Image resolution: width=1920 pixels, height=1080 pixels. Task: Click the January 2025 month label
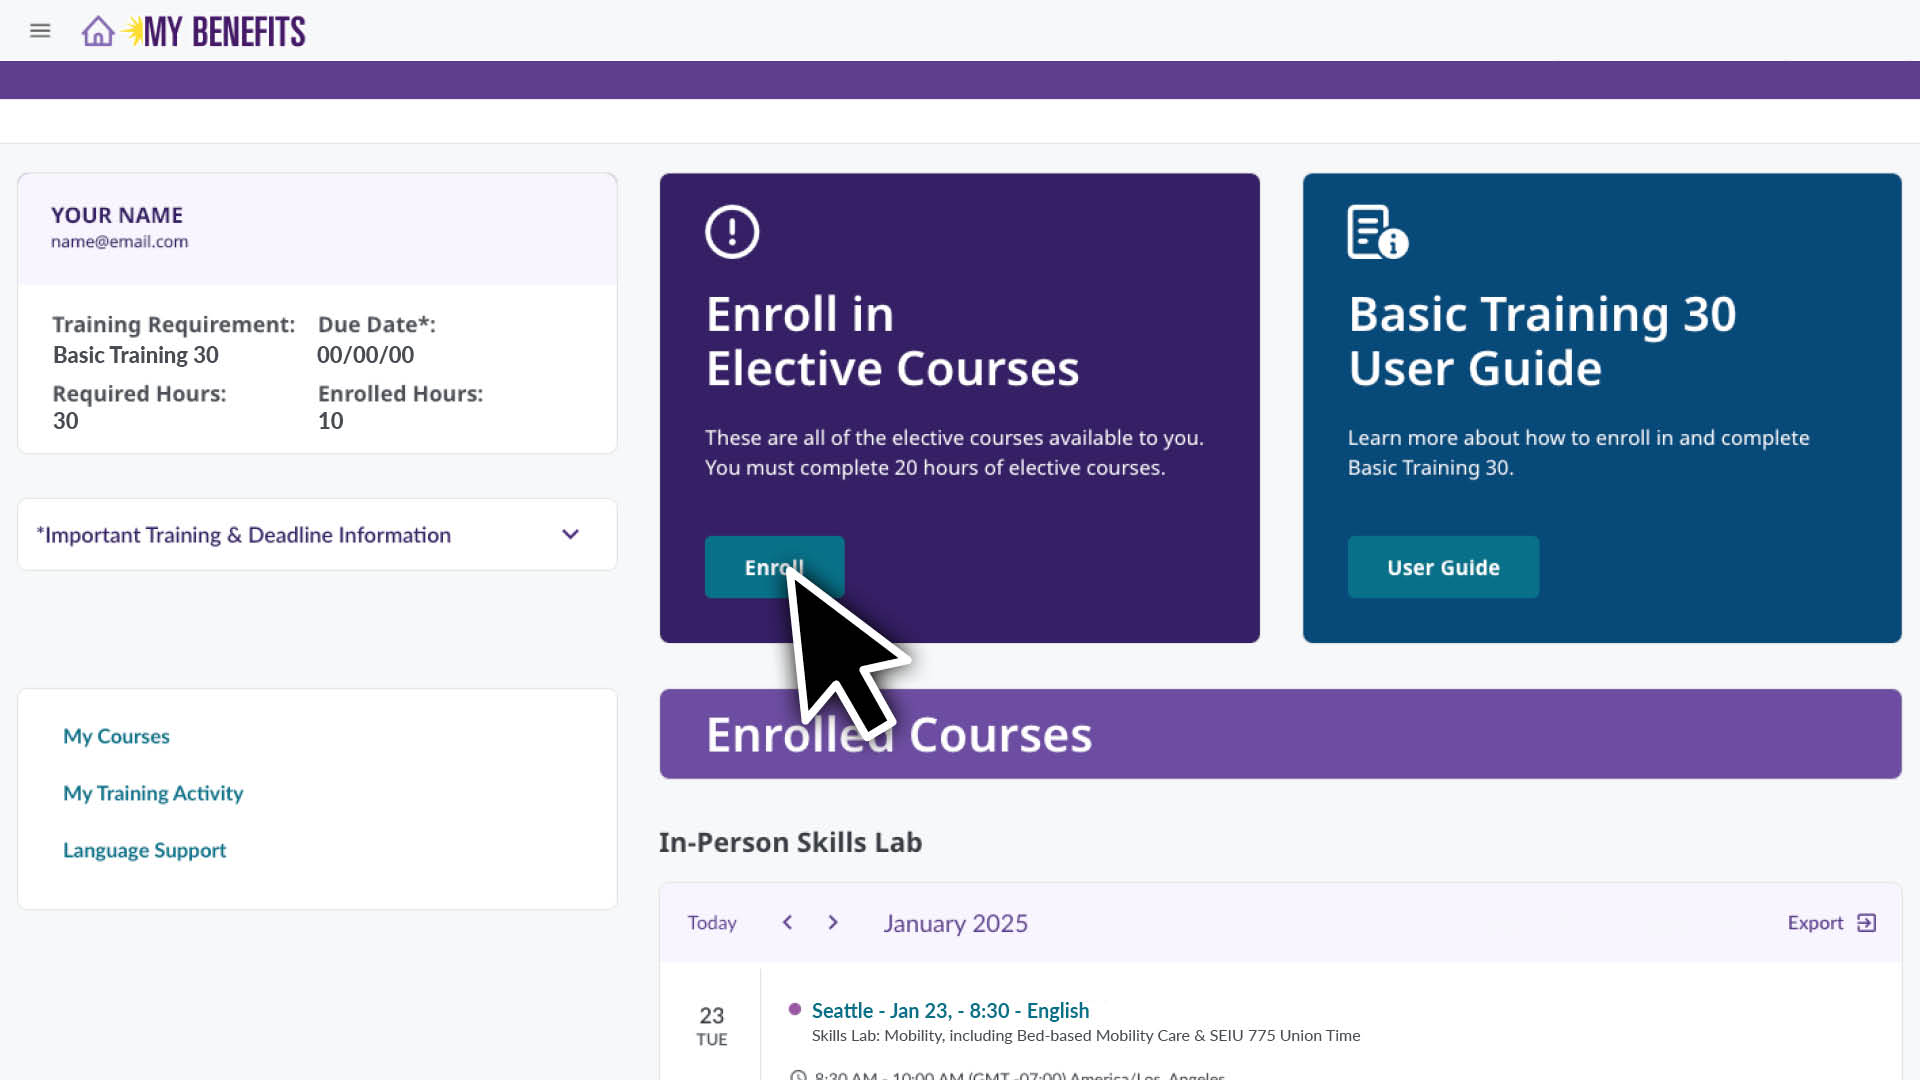pos(955,924)
